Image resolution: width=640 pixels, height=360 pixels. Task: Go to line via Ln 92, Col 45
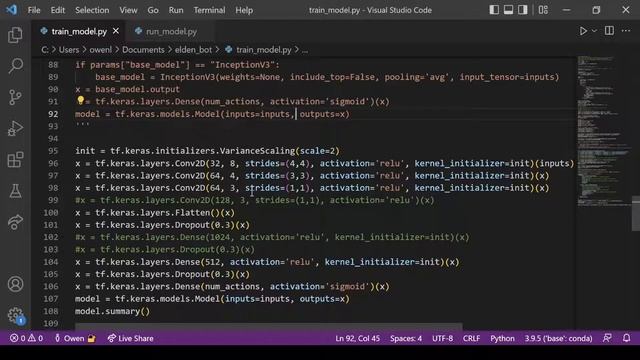click(x=358, y=338)
